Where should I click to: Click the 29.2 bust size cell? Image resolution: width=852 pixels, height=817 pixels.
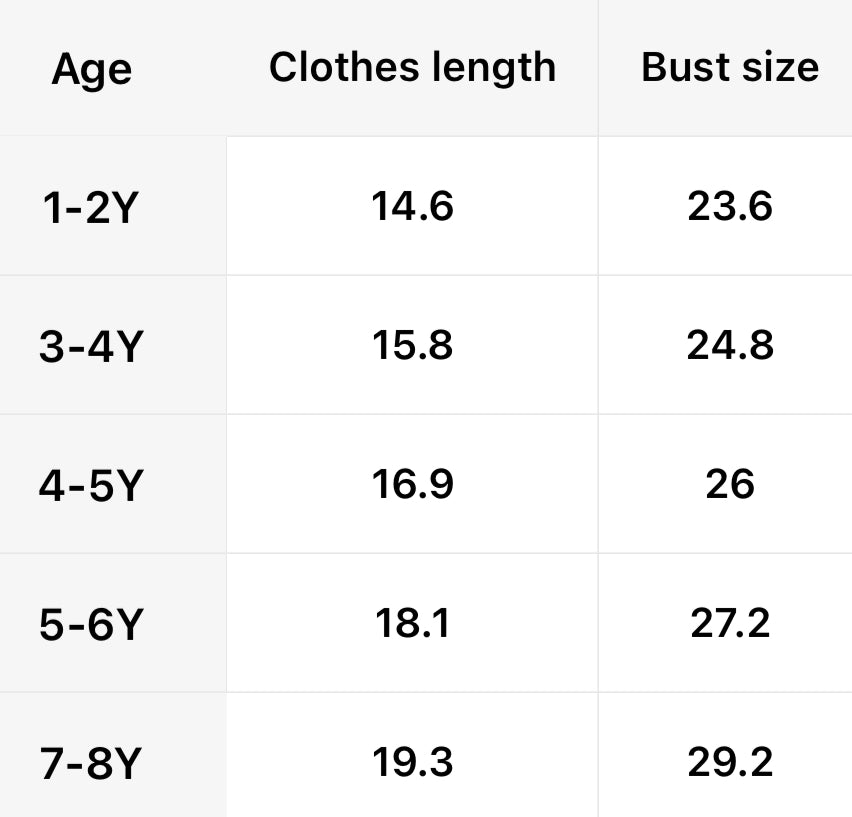pos(729,762)
